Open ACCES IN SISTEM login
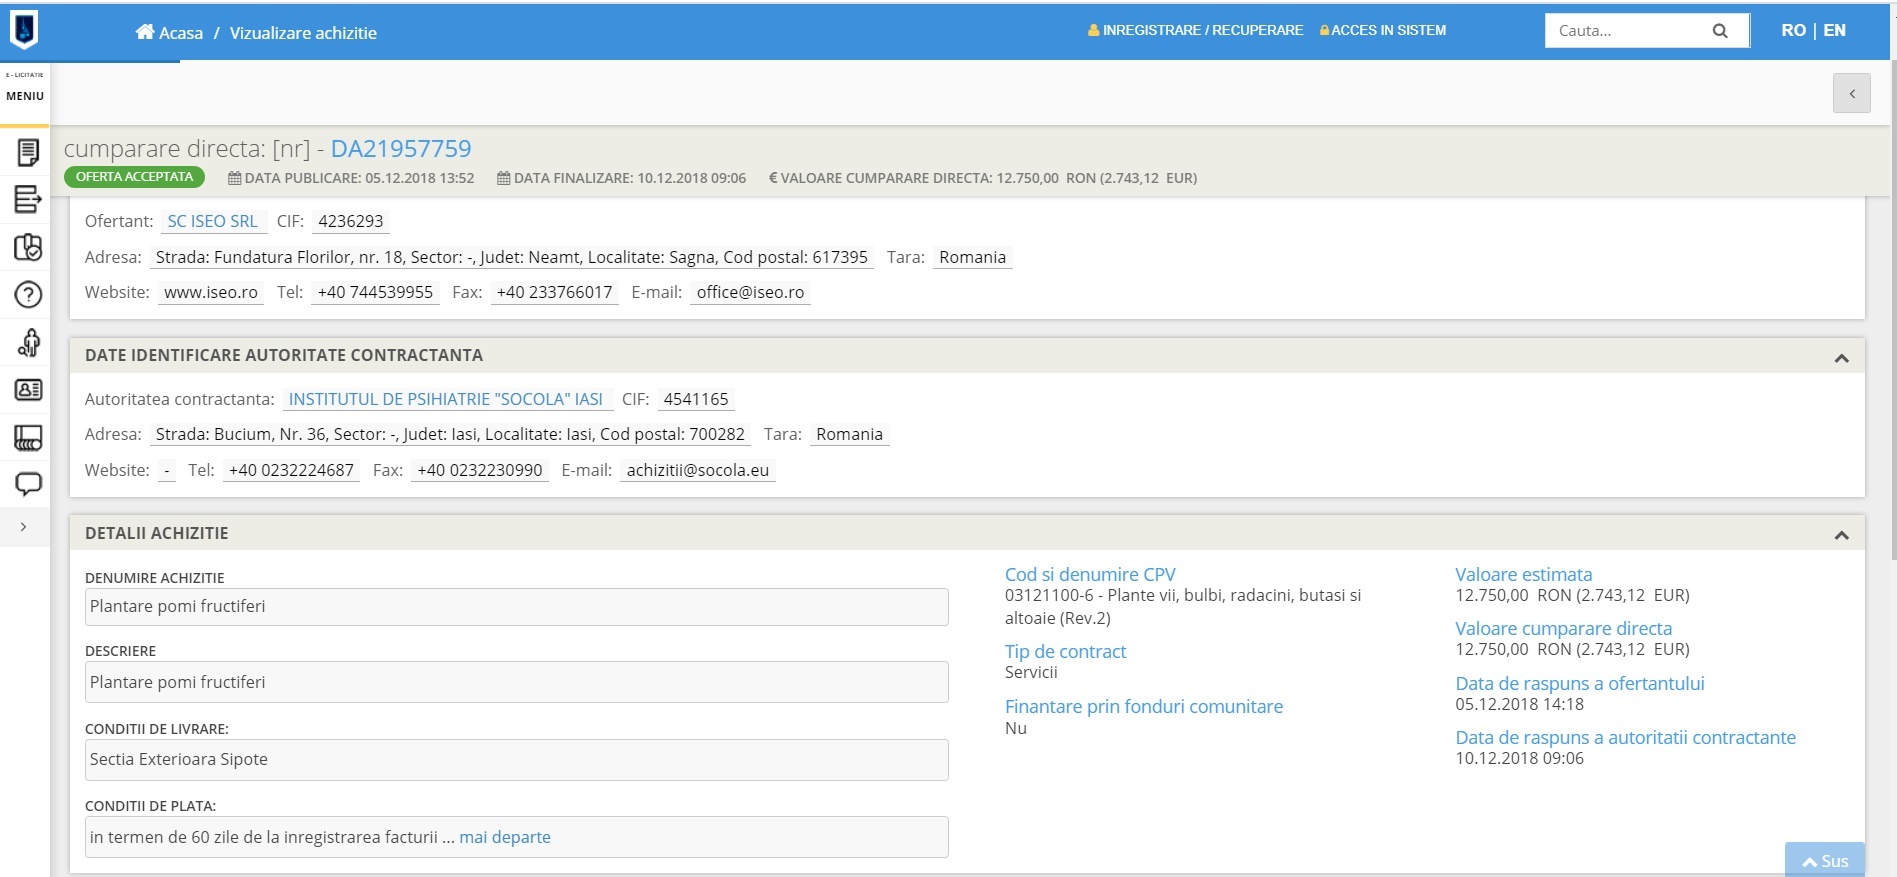Viewport: 1897px width, 877px height. pos(1388,31)
